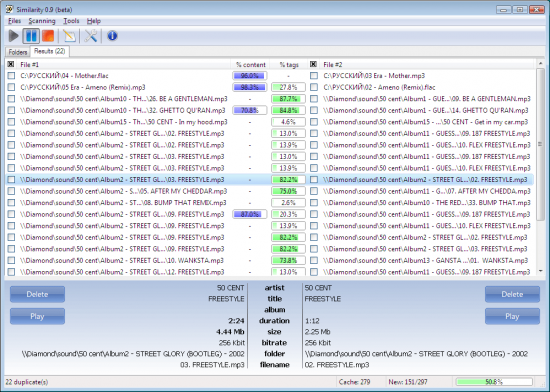
Task: Click the right Play button
Action: point(512,316)
